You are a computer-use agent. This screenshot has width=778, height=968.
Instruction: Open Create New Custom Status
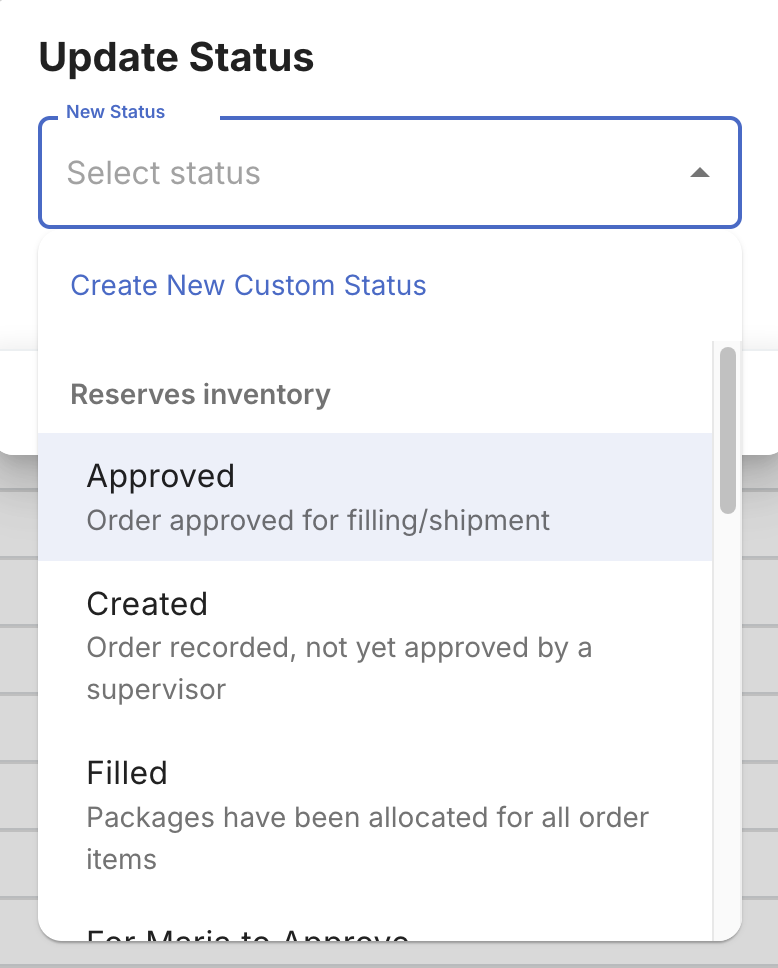(x=248, y=285)
